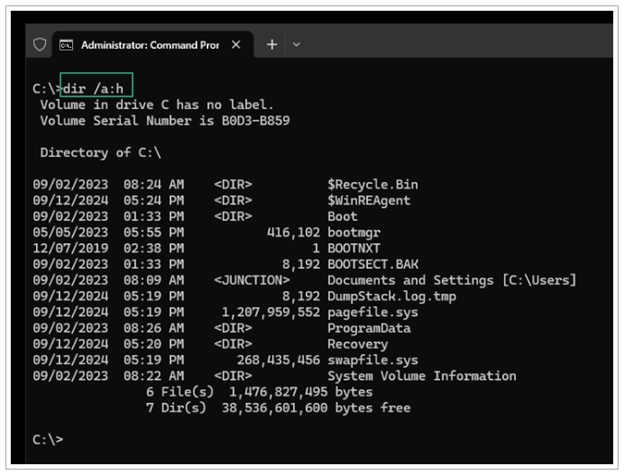Click the bottom C:\> command prompt line

point(48,438)
